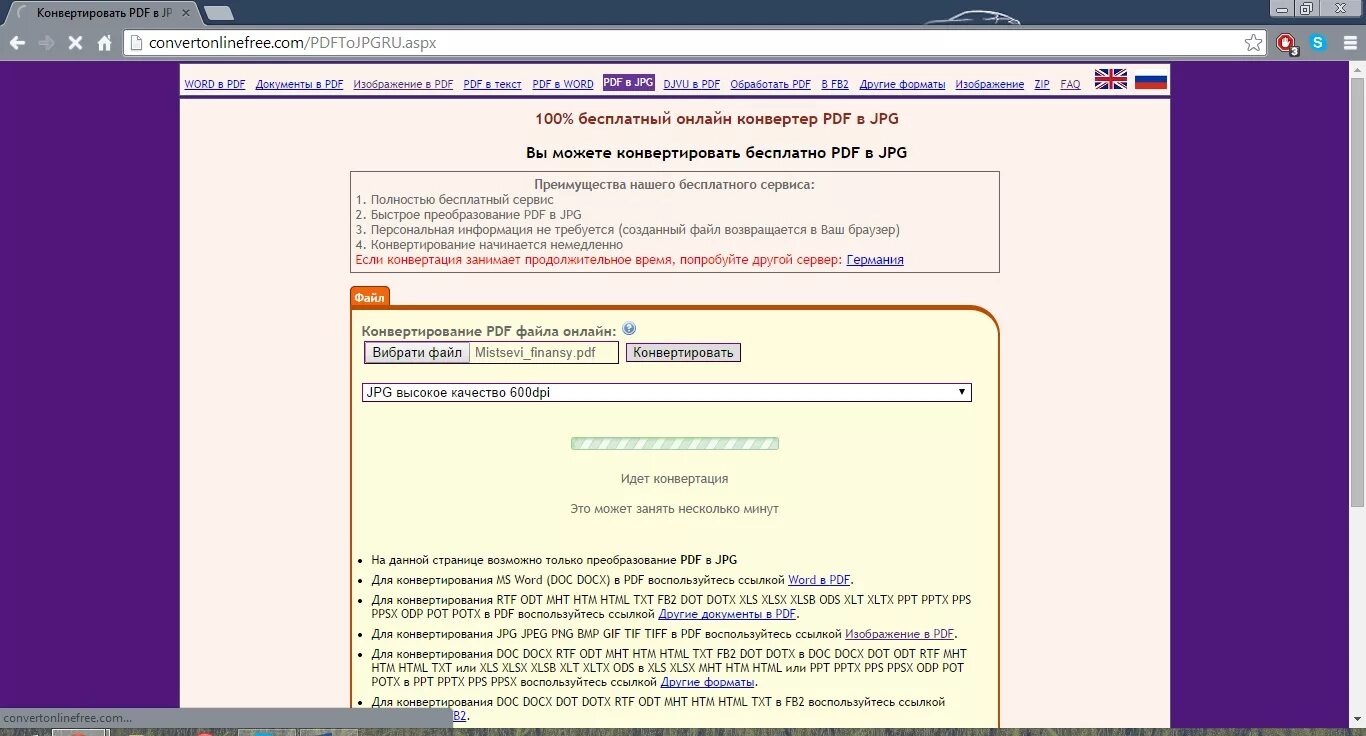Follow the Другие документы в PDF link
The image size is (1366, 736).
(727, 614)
